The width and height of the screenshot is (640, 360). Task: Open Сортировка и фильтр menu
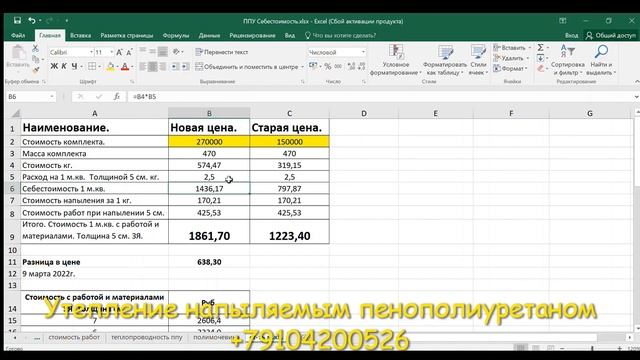pos(567,60)
